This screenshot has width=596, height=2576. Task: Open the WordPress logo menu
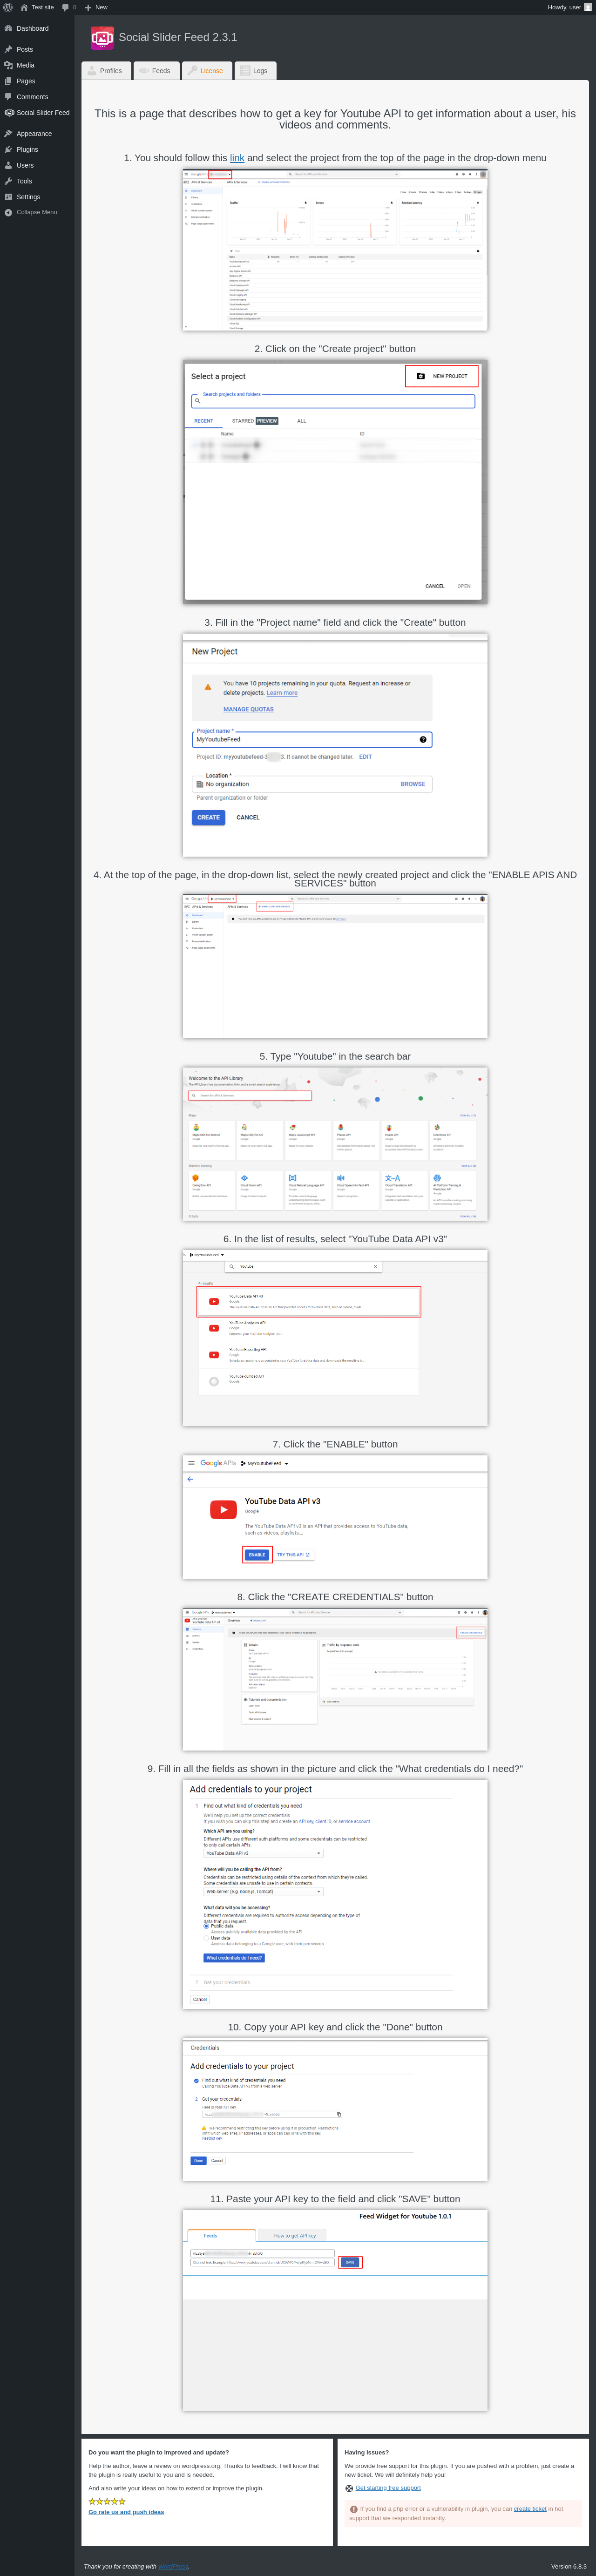click(x=8, y=7)
